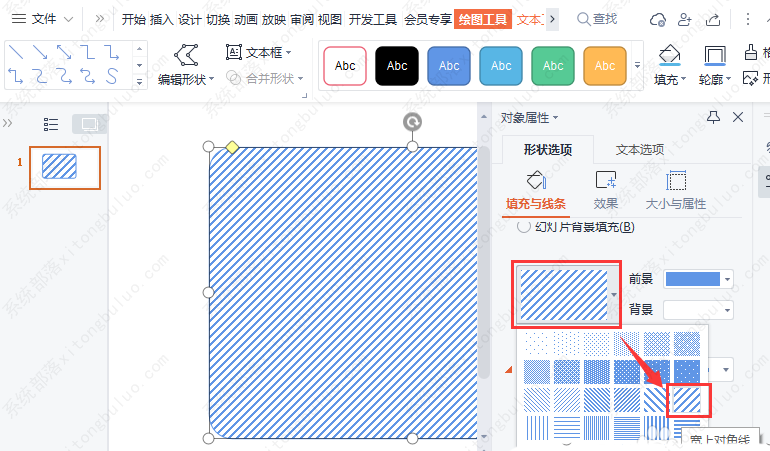This screenshot has height=451, width=770.
Task: Apply the black Abc shape style
Action: click(x=397, y=66)
